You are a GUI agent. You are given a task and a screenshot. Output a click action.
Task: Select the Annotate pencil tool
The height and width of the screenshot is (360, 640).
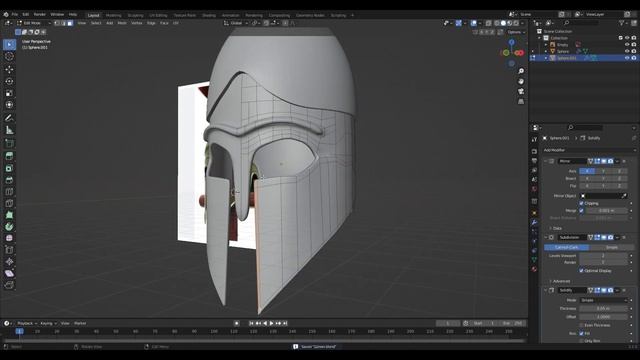(x=9, y=118)
